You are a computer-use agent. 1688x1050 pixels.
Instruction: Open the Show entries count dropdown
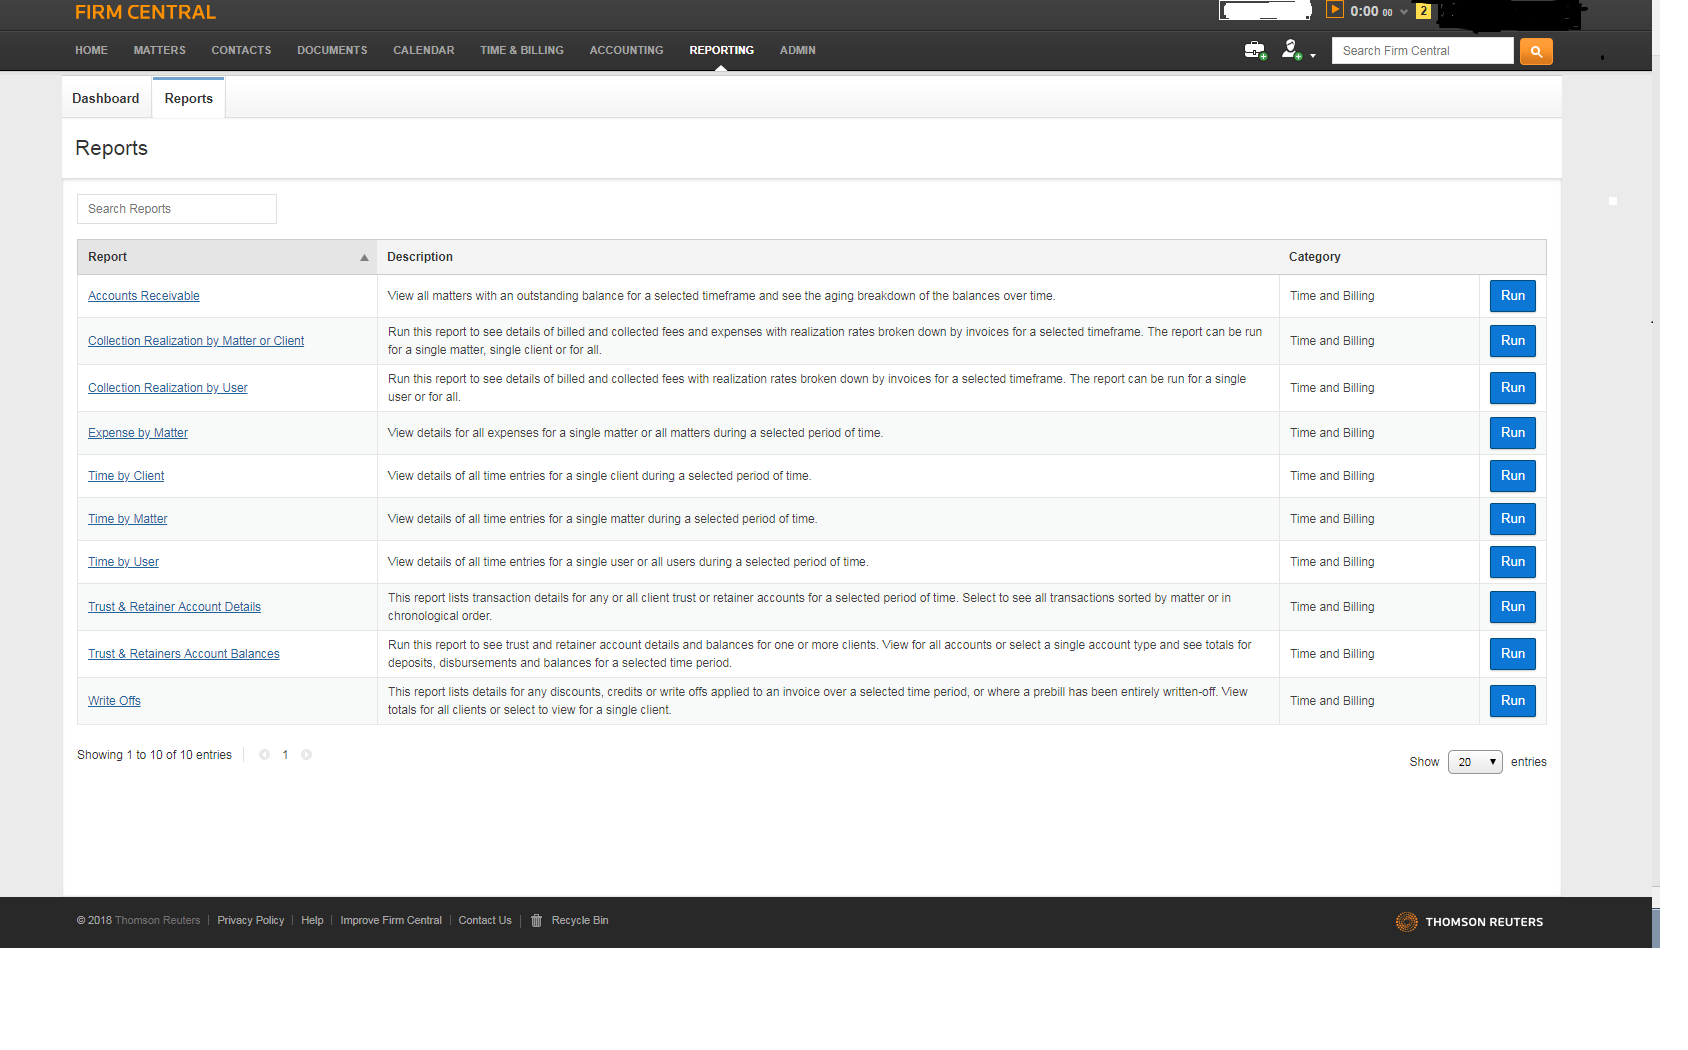pyautogui.click(x=1475, y=762)
